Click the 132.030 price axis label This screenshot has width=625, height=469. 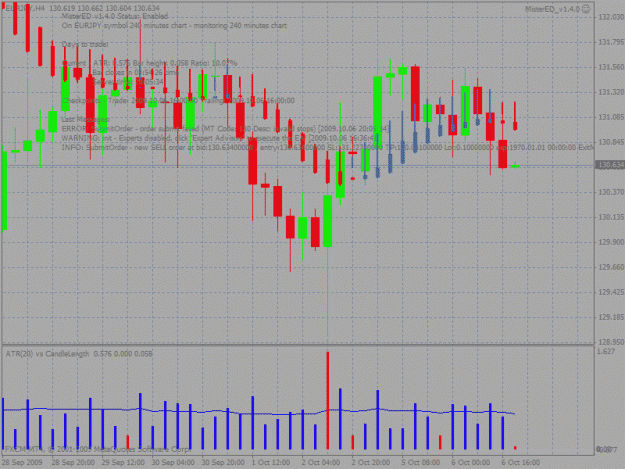pos(611,17)
